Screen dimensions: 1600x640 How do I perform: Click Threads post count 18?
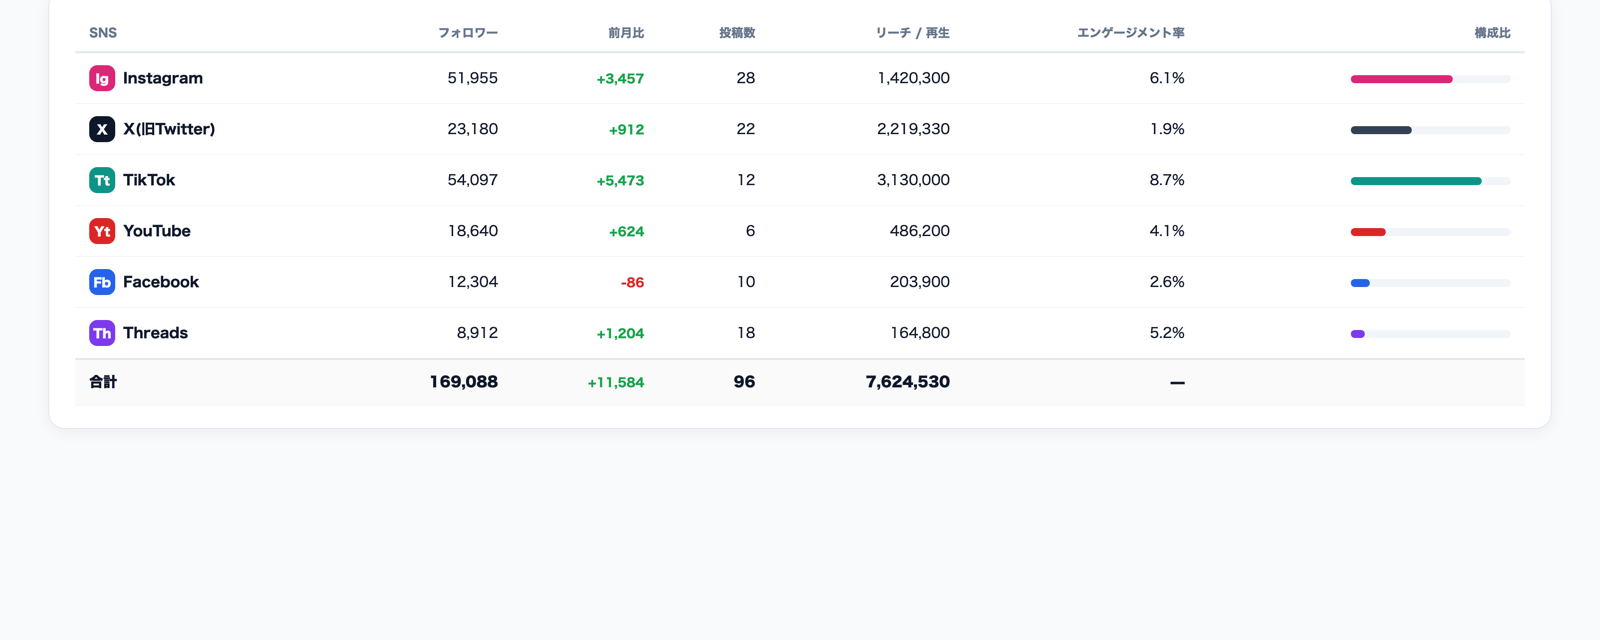746,333
